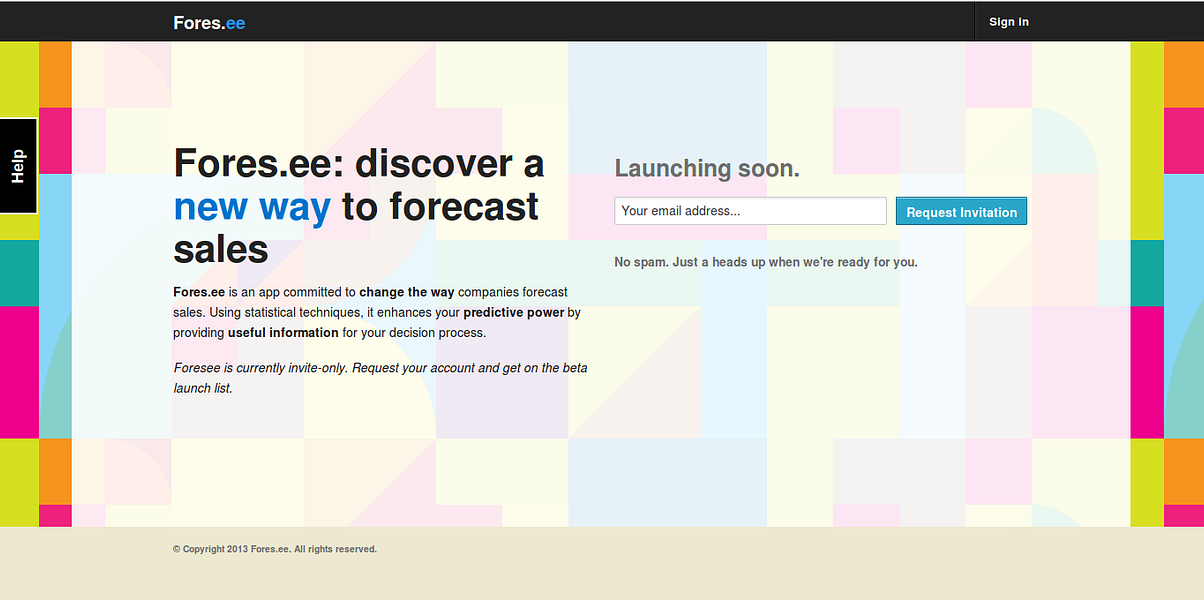Open the Sign In link

tap(1009, 22)
